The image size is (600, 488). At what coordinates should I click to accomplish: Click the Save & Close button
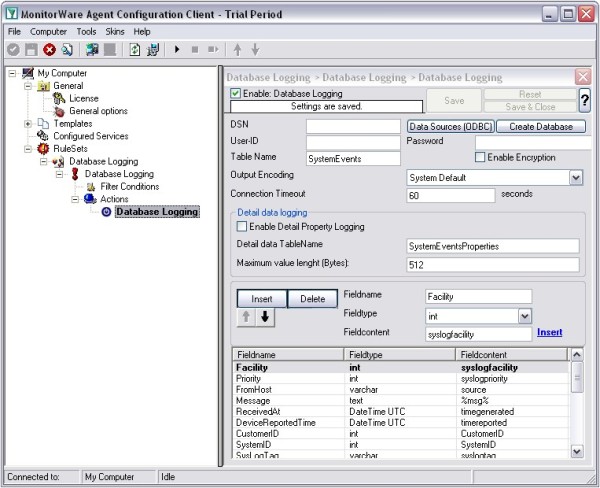click(x=530, y=107)
